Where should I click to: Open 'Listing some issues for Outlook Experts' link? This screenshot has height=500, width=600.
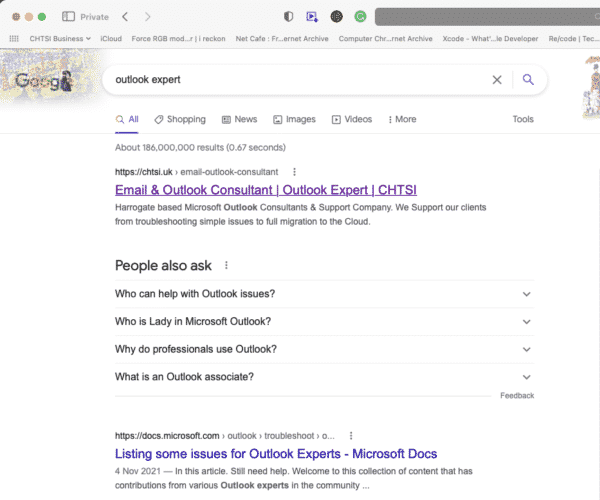(x=275, y=454)
